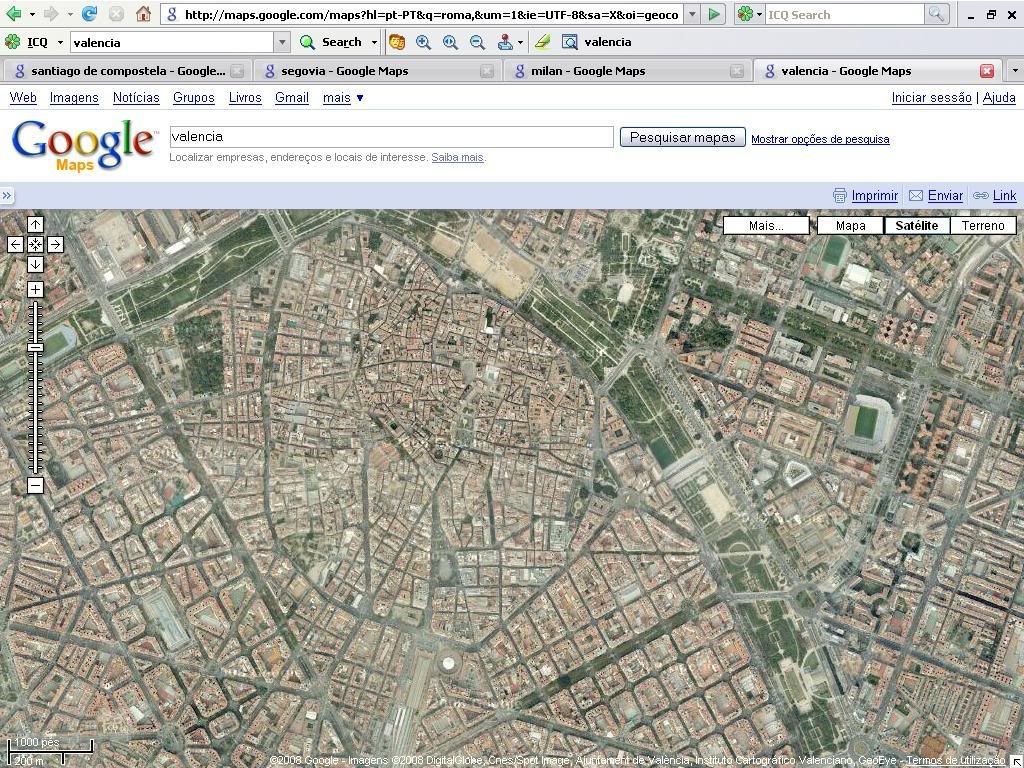
Task: Click the browser home icon
Action: 143,14
